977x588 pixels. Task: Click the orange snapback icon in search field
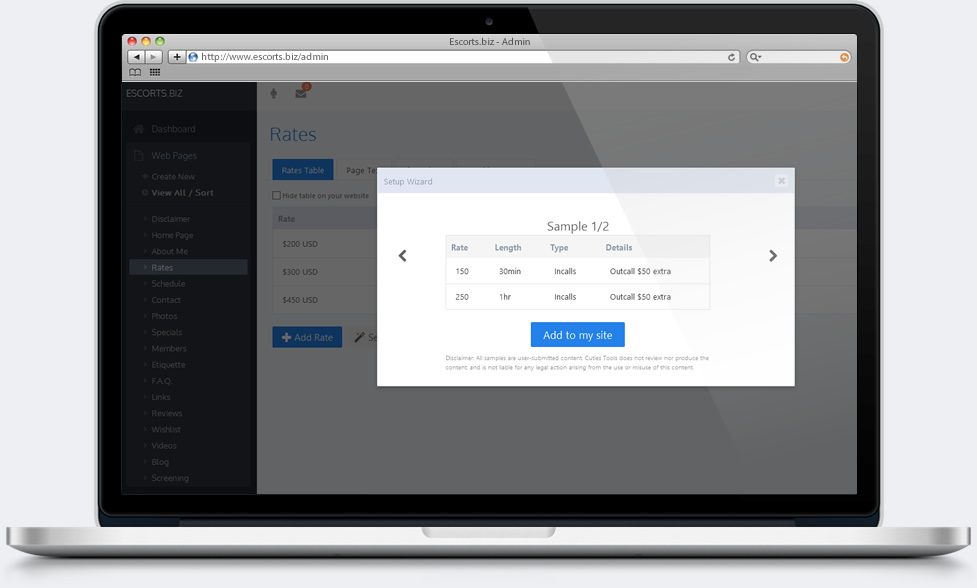pyautogui.click(x=844, y=57)
